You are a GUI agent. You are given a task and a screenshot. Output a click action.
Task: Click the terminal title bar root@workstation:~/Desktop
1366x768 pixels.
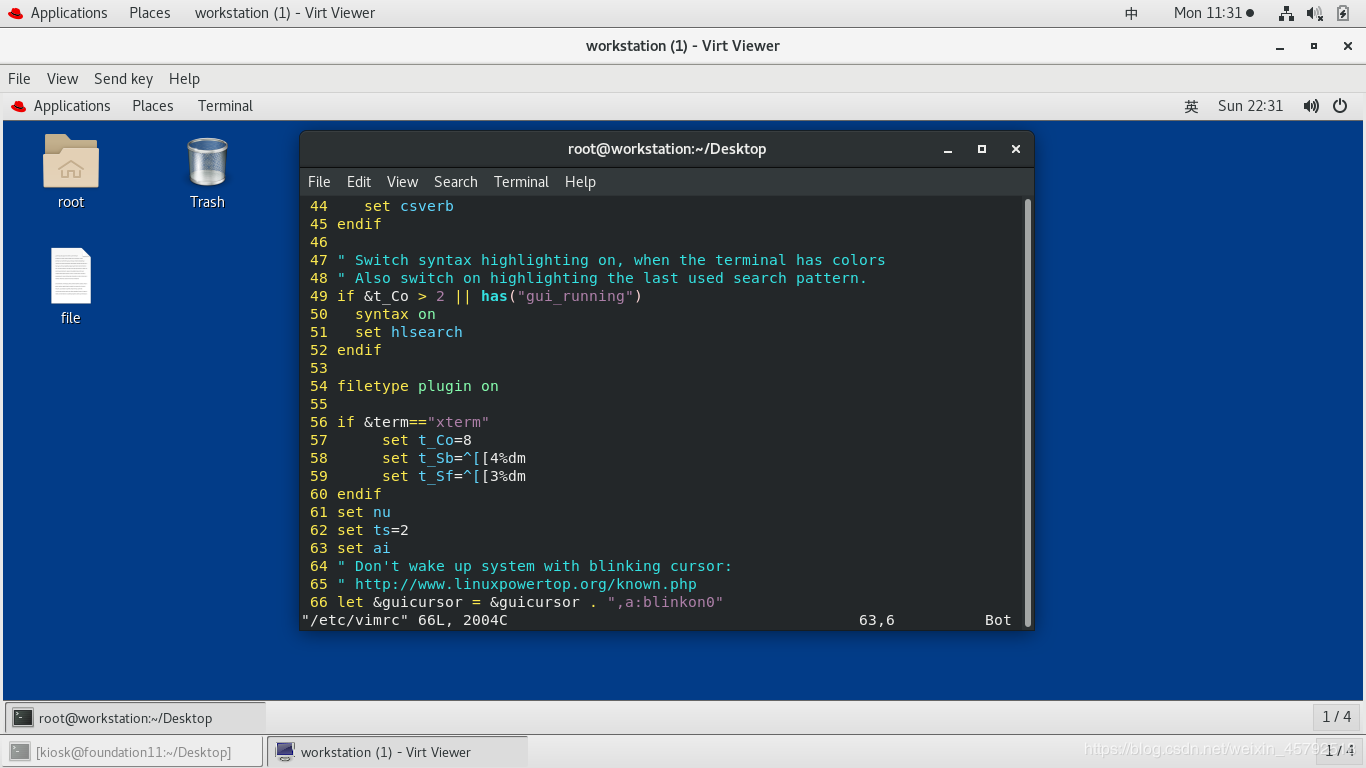(x=667, y=149)
